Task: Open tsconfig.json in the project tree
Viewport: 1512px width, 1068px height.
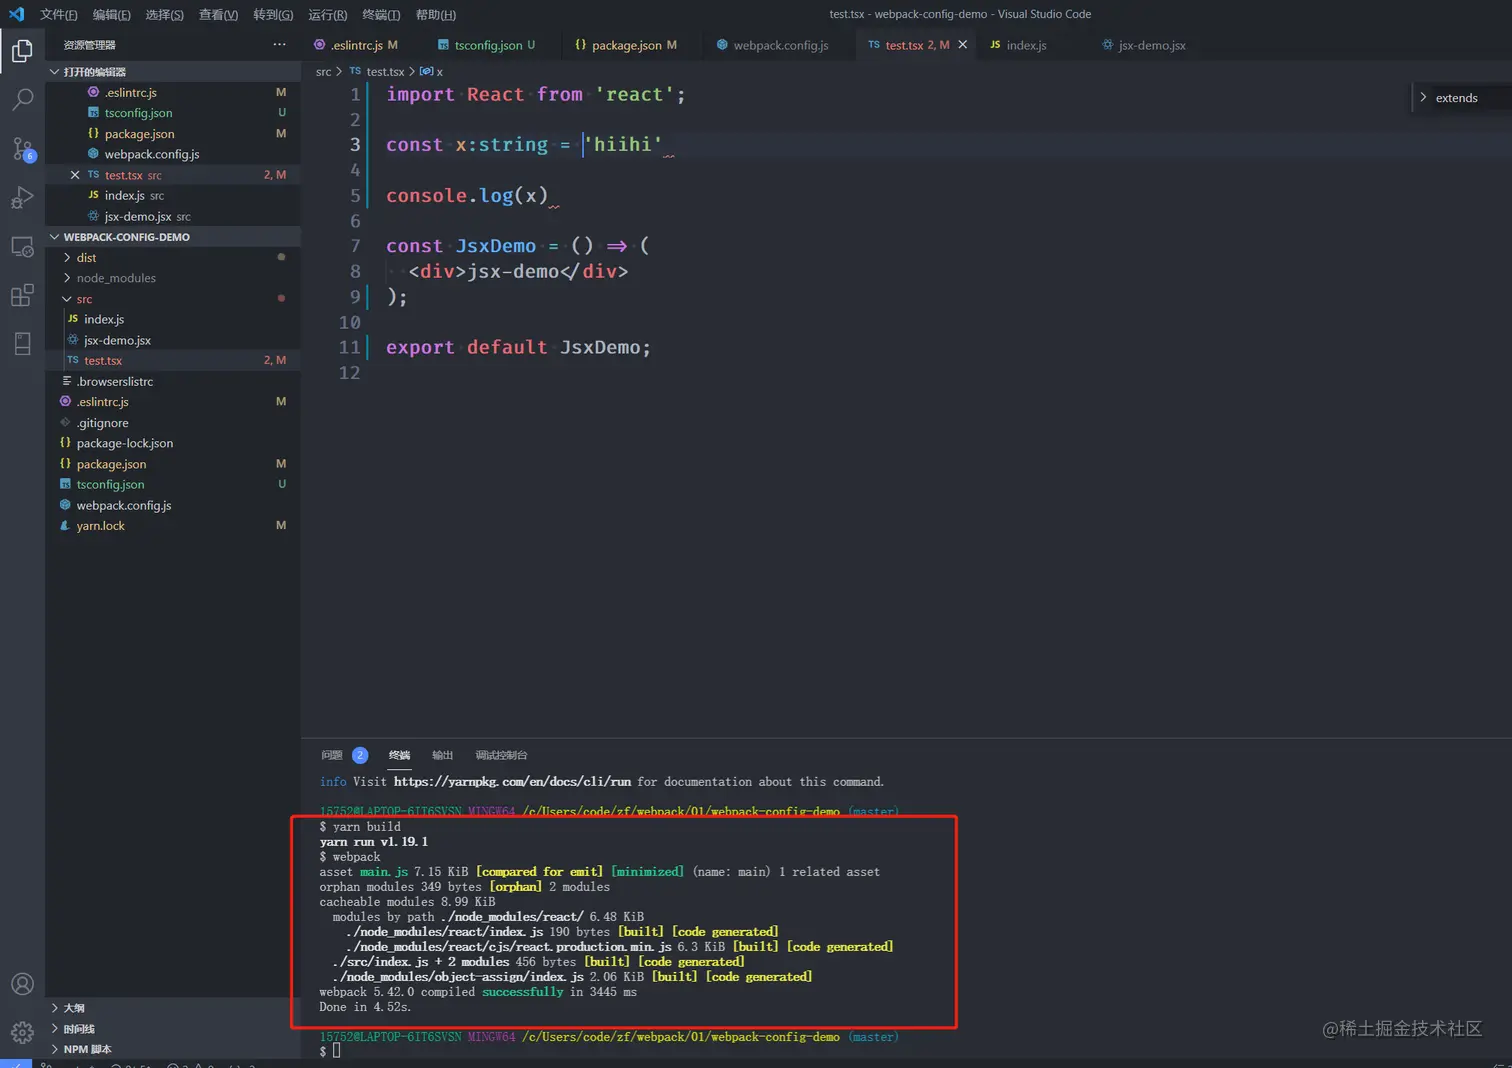Action: 173,484
